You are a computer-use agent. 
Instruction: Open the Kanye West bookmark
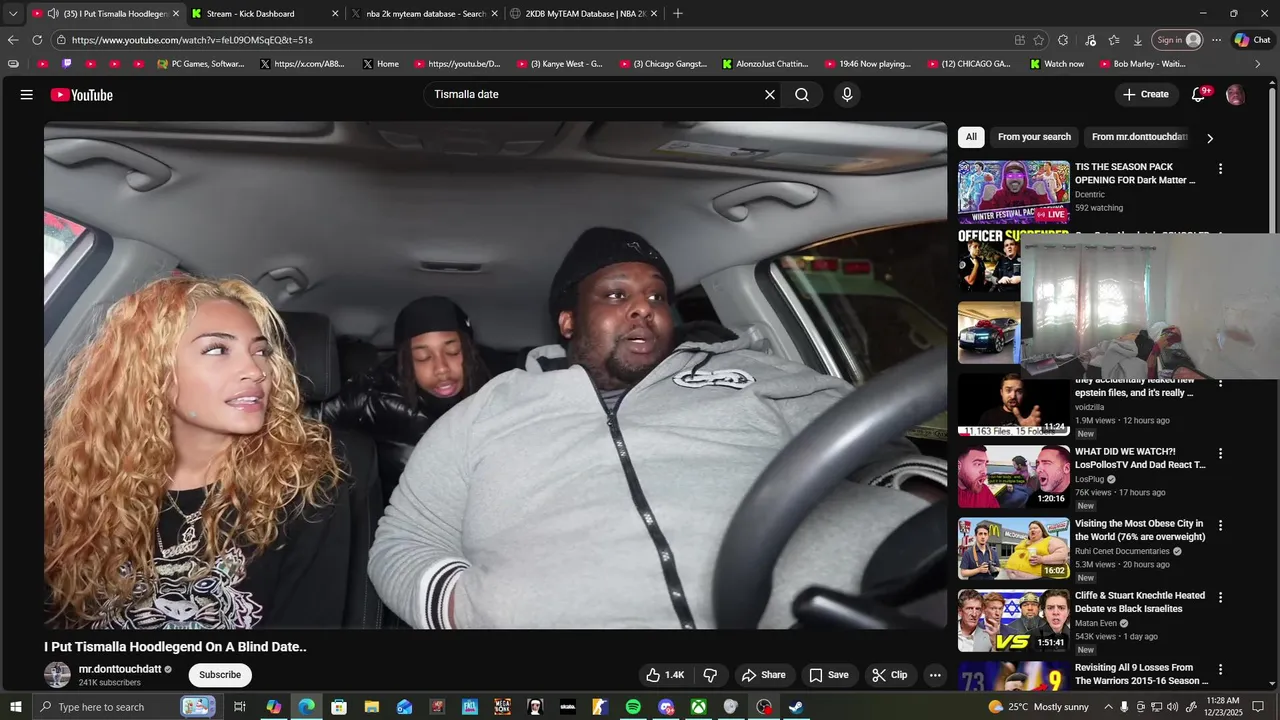[x=560, y=64]
